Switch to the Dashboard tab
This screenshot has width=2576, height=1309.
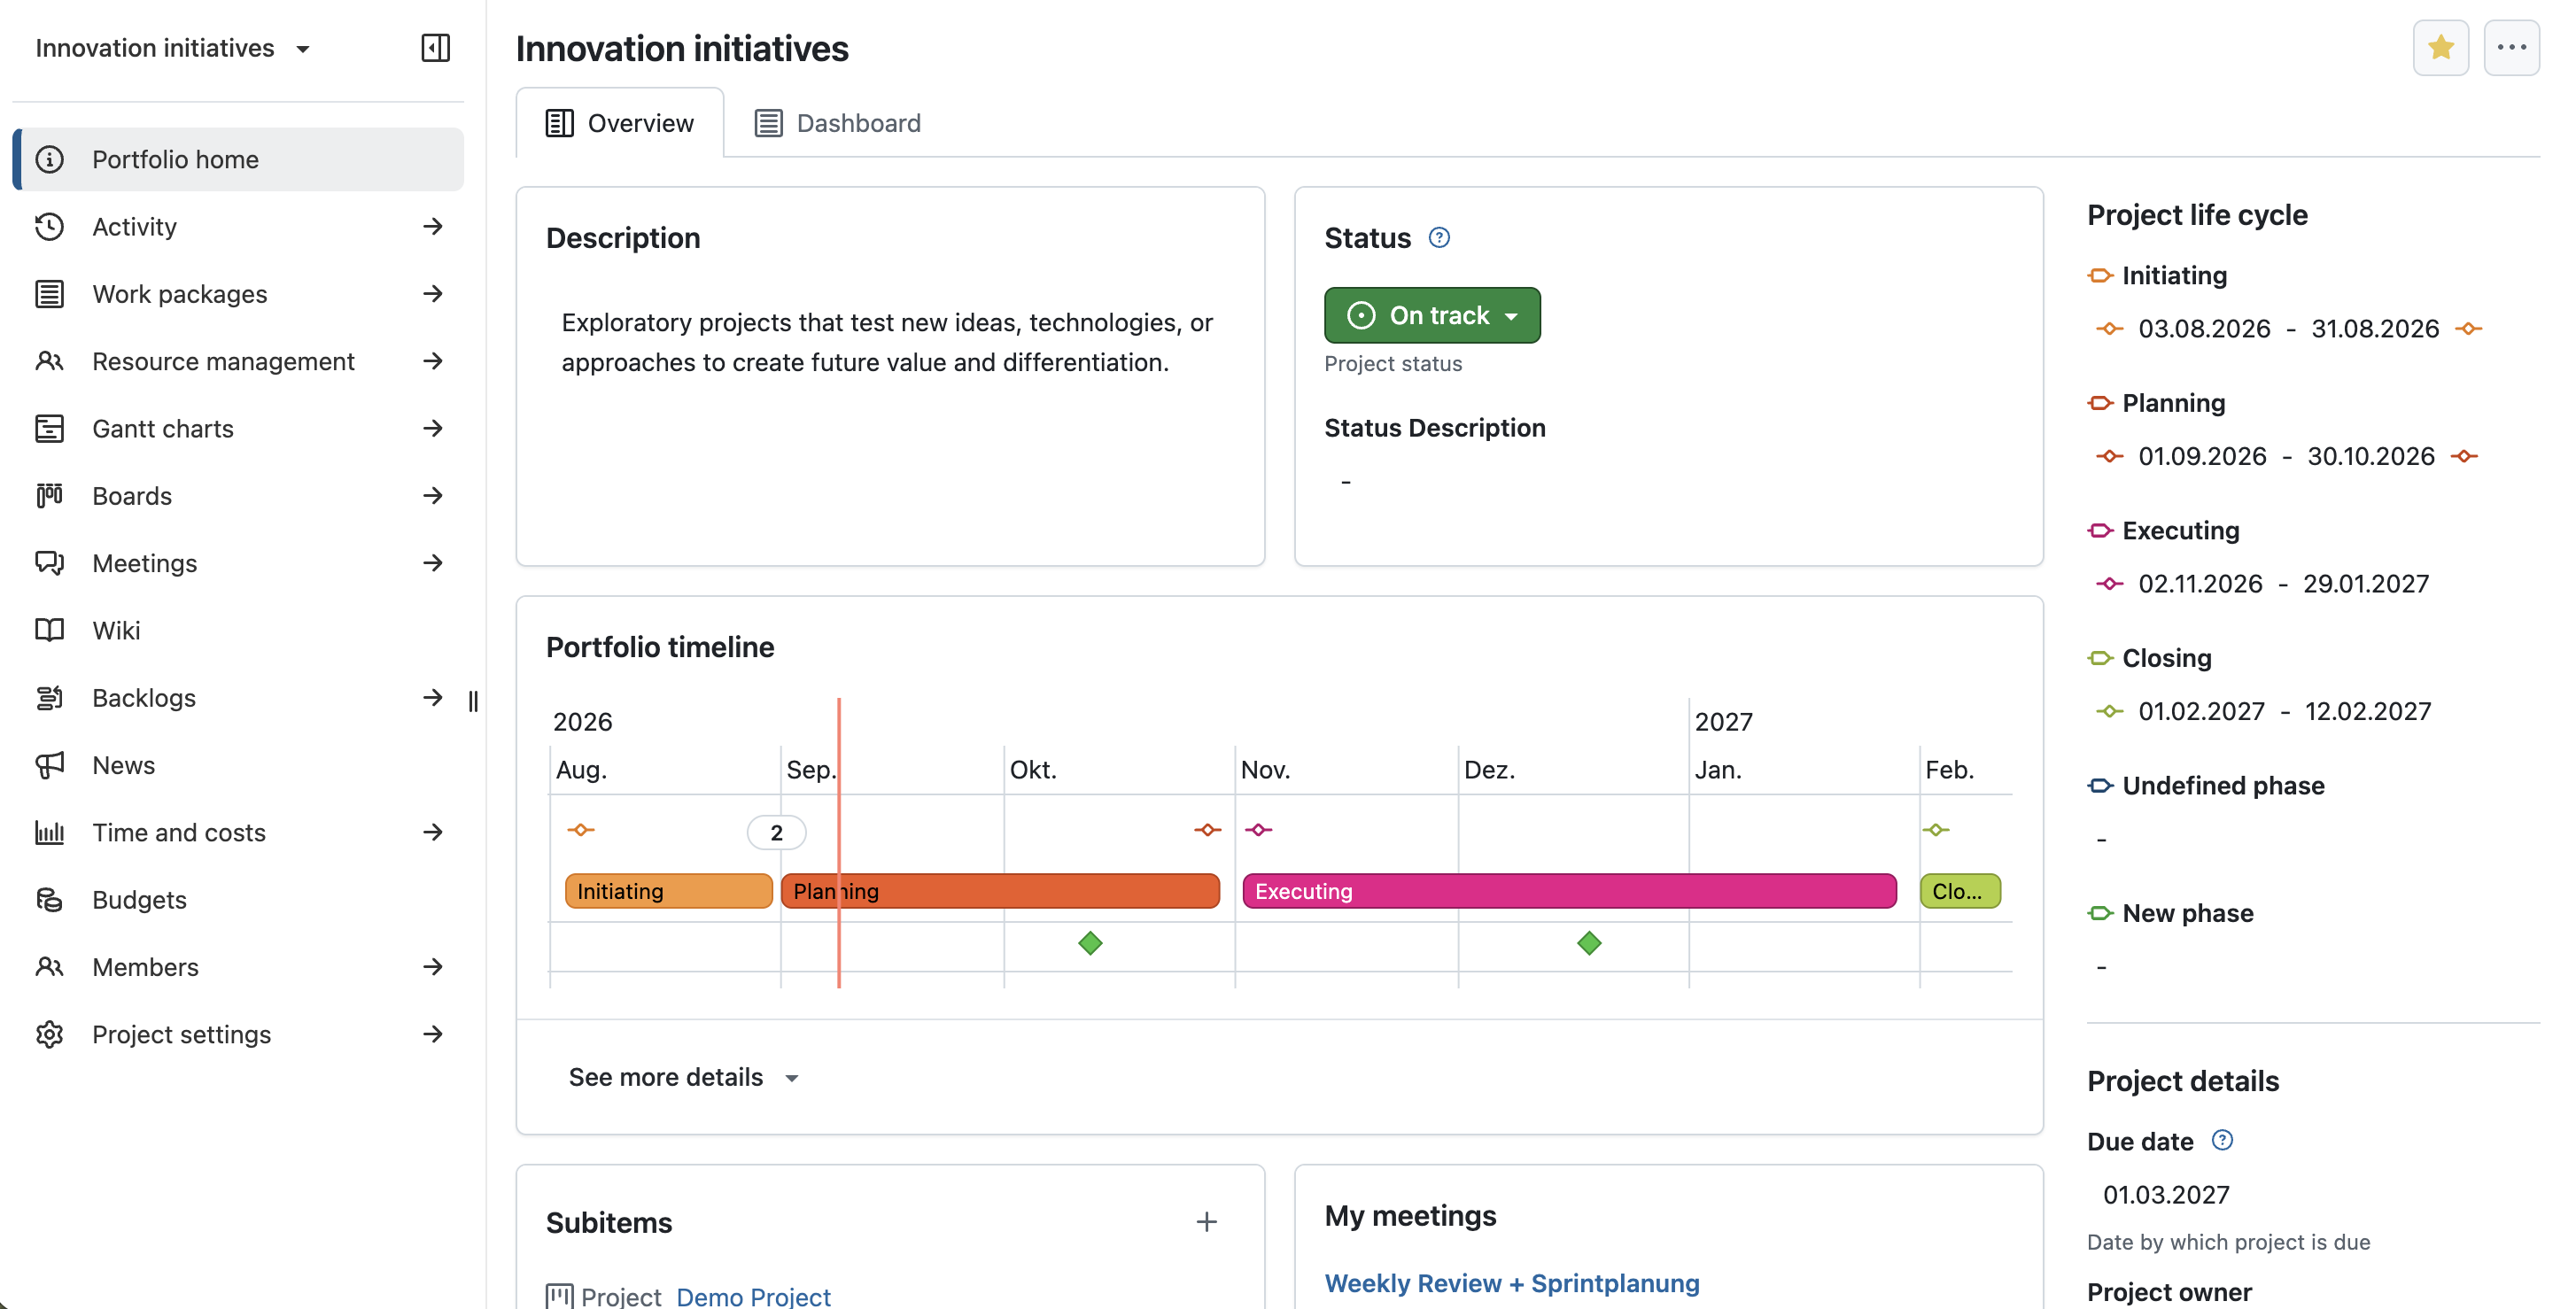point(838,123)
